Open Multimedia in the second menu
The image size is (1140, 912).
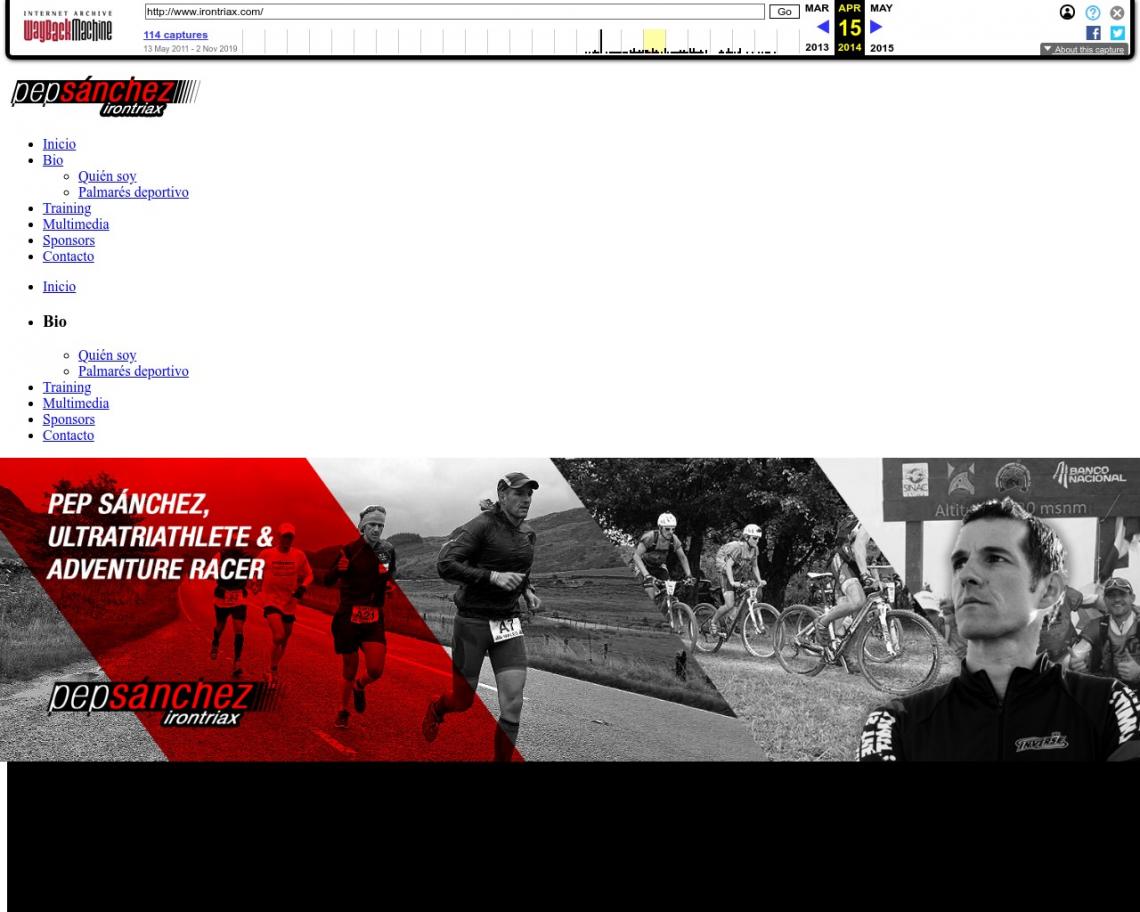pyautogui.click(x=76, y=403)
